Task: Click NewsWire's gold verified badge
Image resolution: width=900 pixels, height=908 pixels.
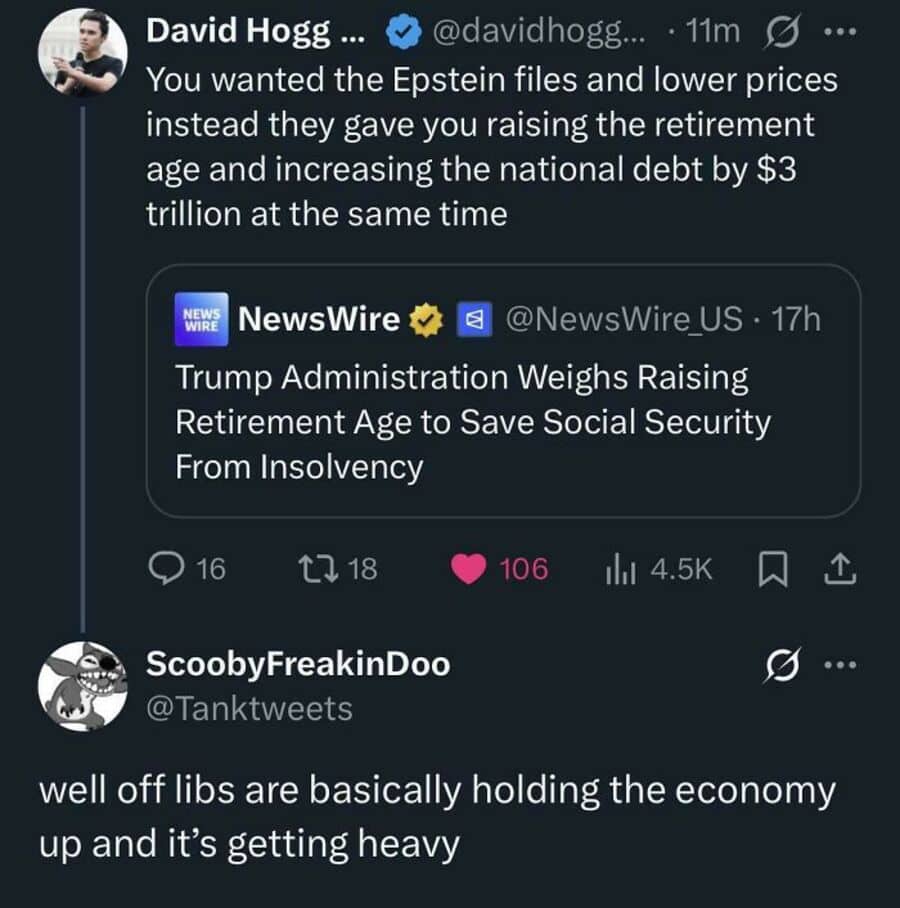Action: click(x=428, y=319)
